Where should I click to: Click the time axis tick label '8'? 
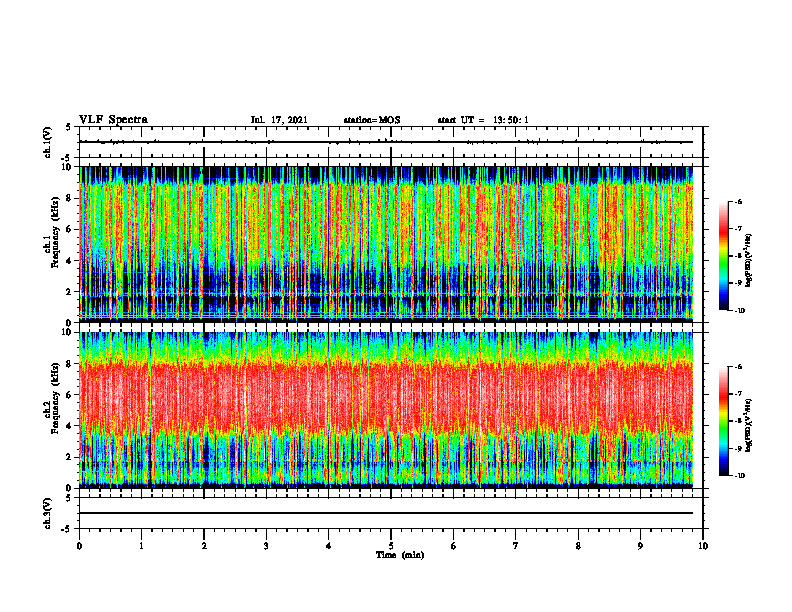coord(578,546)
